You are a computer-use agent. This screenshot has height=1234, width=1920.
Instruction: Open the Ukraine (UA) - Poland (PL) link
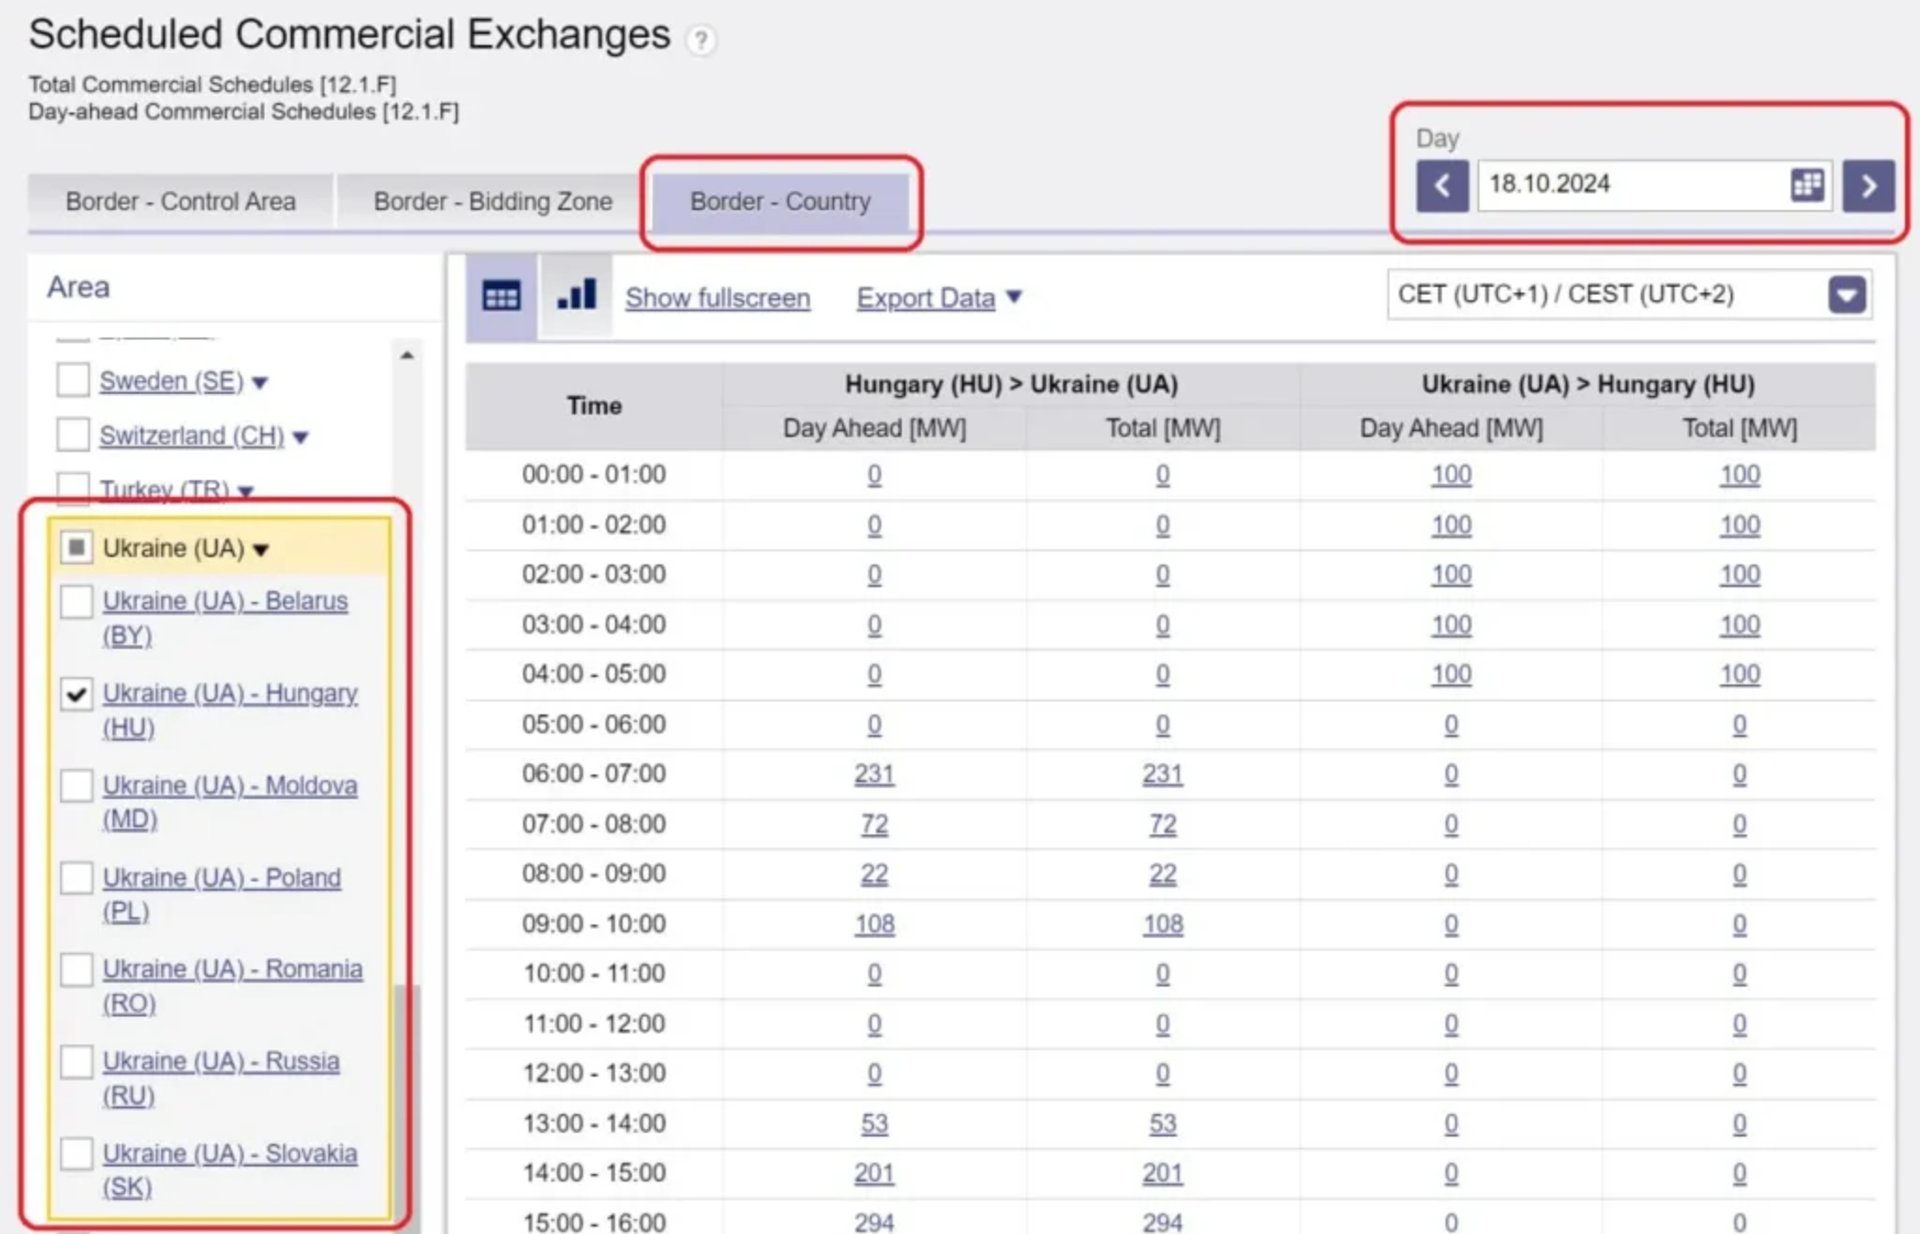[222, 894]
